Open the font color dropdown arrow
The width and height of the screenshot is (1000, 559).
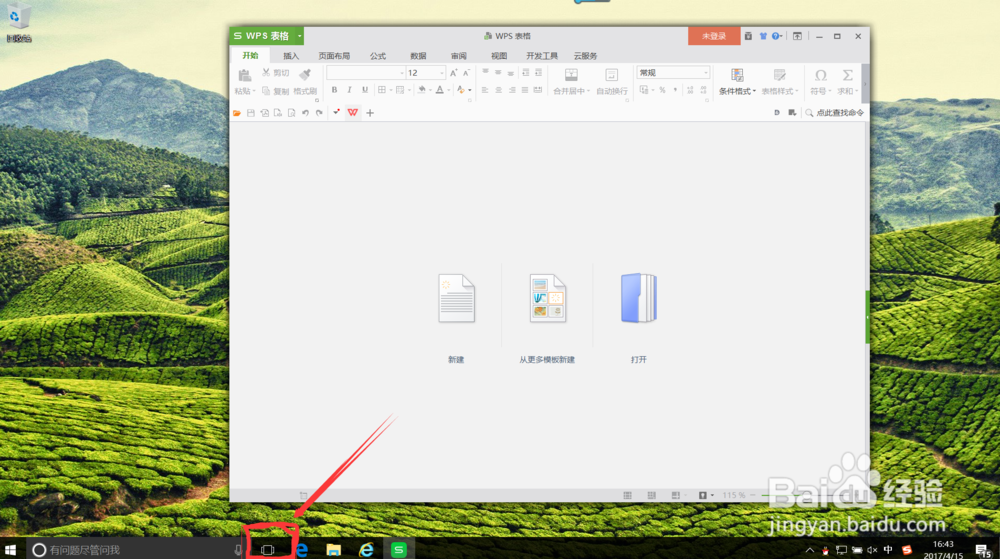[x=449, y=91]
